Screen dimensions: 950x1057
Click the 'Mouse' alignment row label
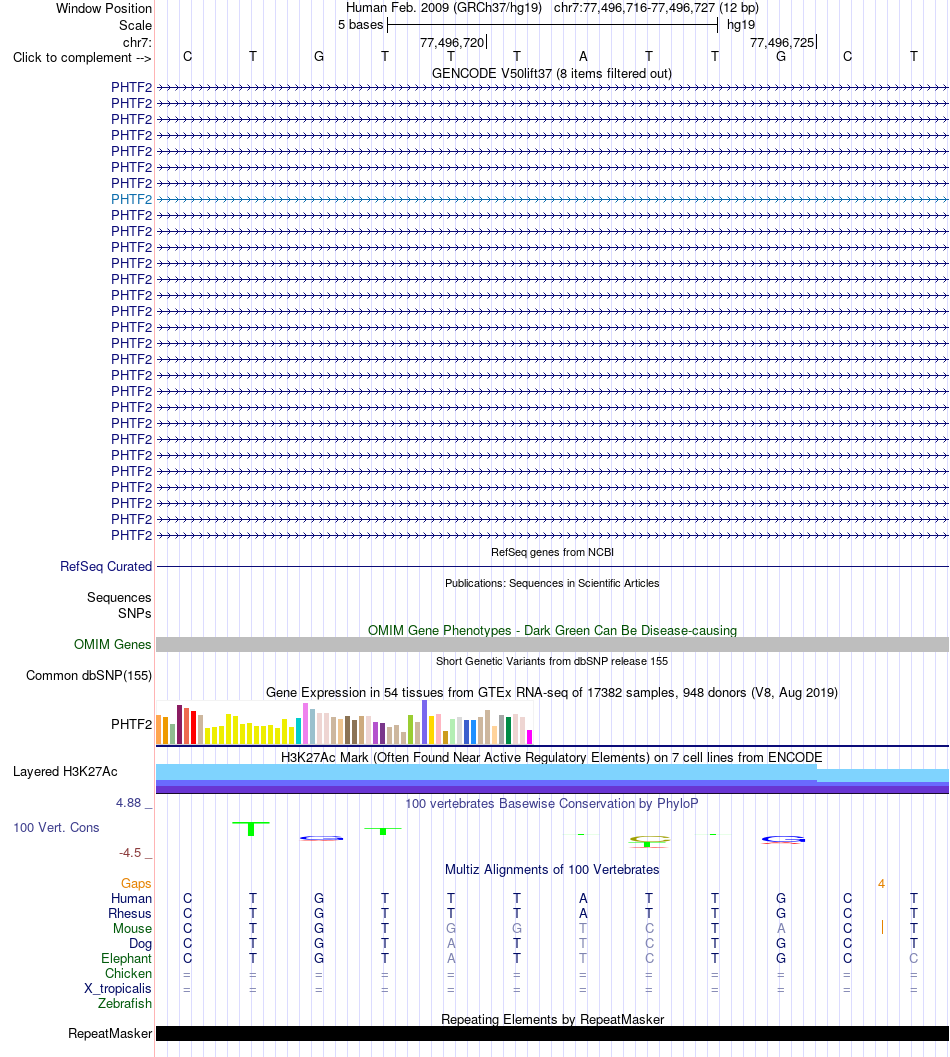(x=132, y=929)
